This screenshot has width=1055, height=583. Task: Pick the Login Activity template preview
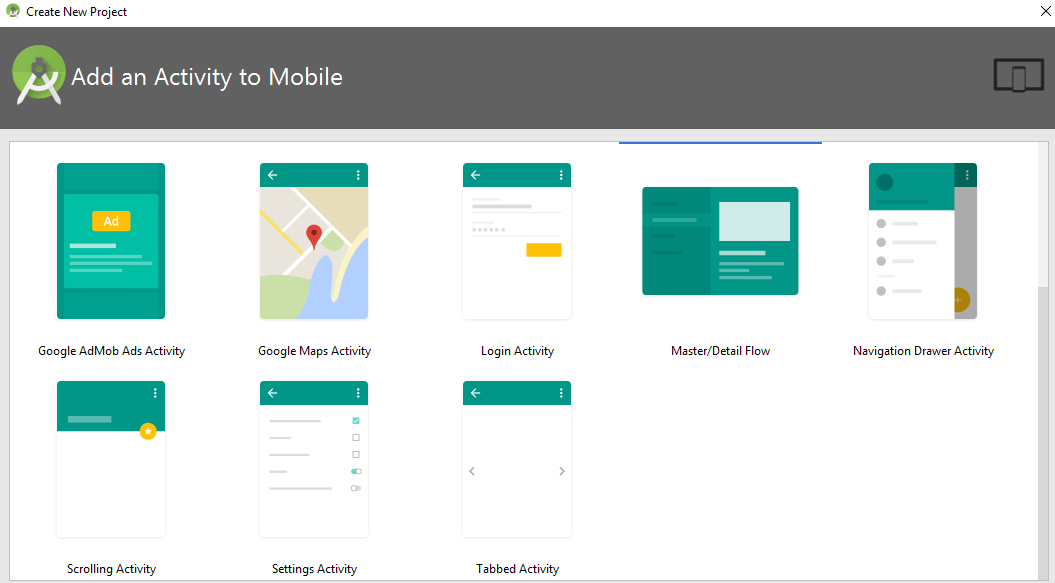pyautogui.click(x=517, y=241)
